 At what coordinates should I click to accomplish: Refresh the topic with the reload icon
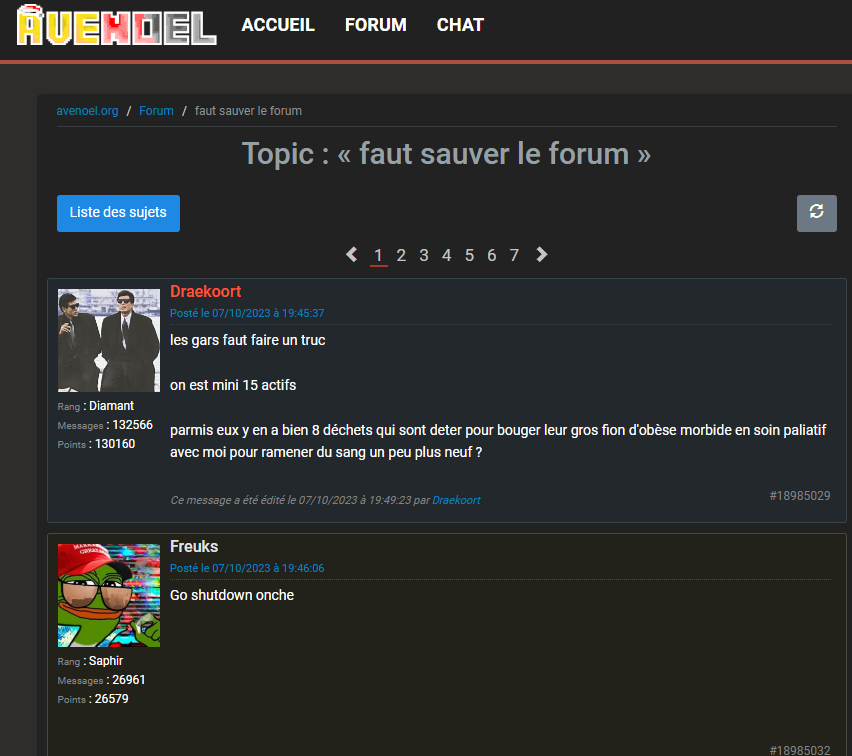816,213
